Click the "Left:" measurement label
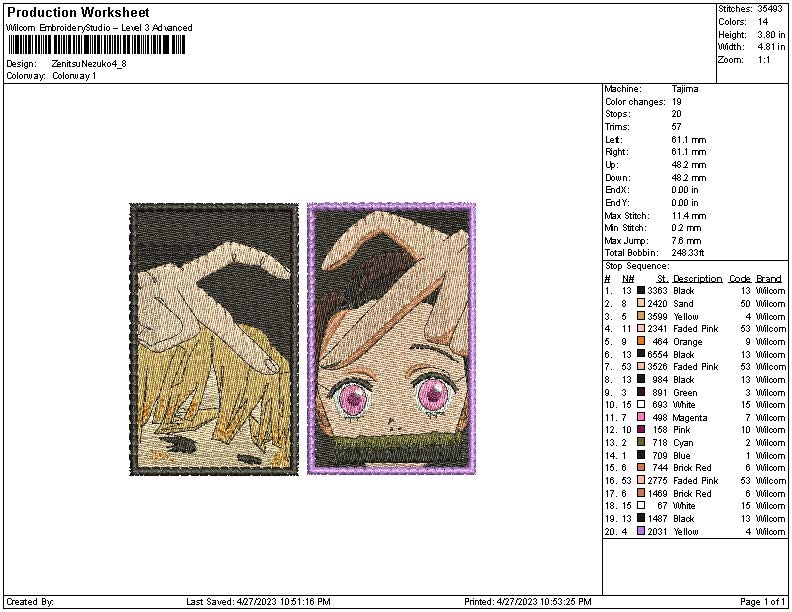The height and width of the screenshot is (612, 792). tap(614, 139)
